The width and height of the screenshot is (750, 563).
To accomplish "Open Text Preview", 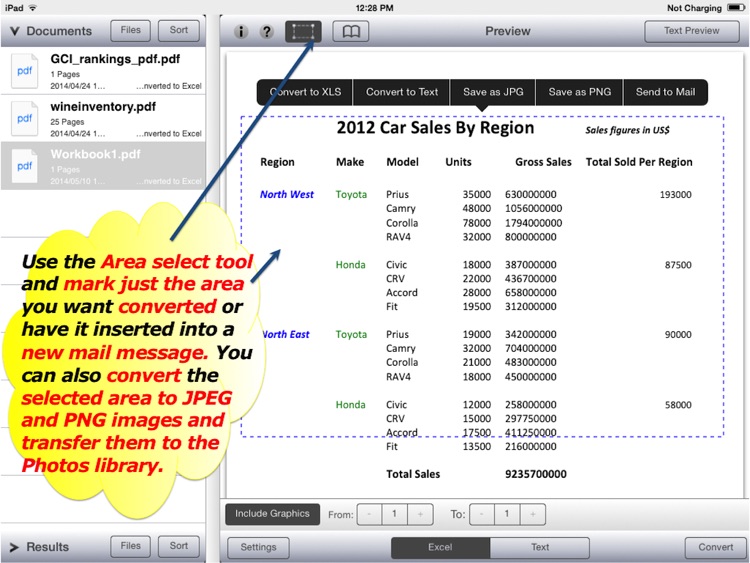I will [692, 31].
